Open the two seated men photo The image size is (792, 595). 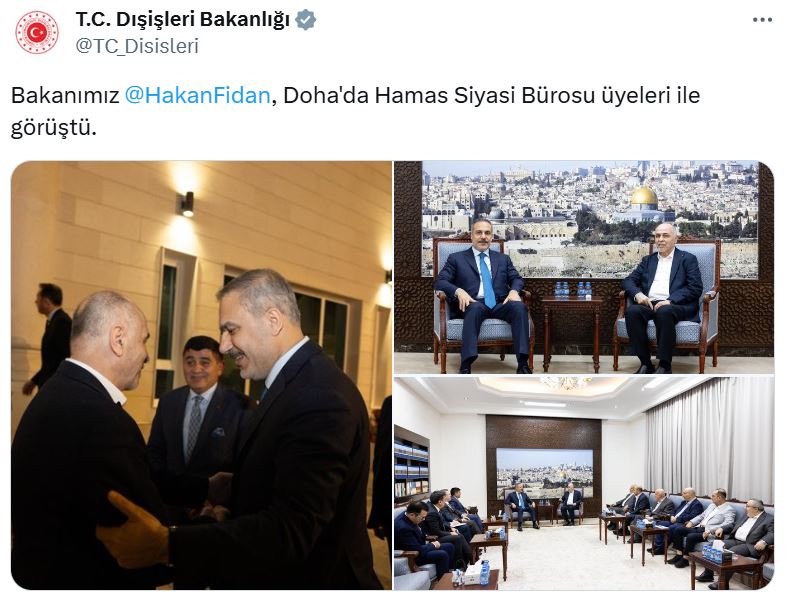[583, 267]
